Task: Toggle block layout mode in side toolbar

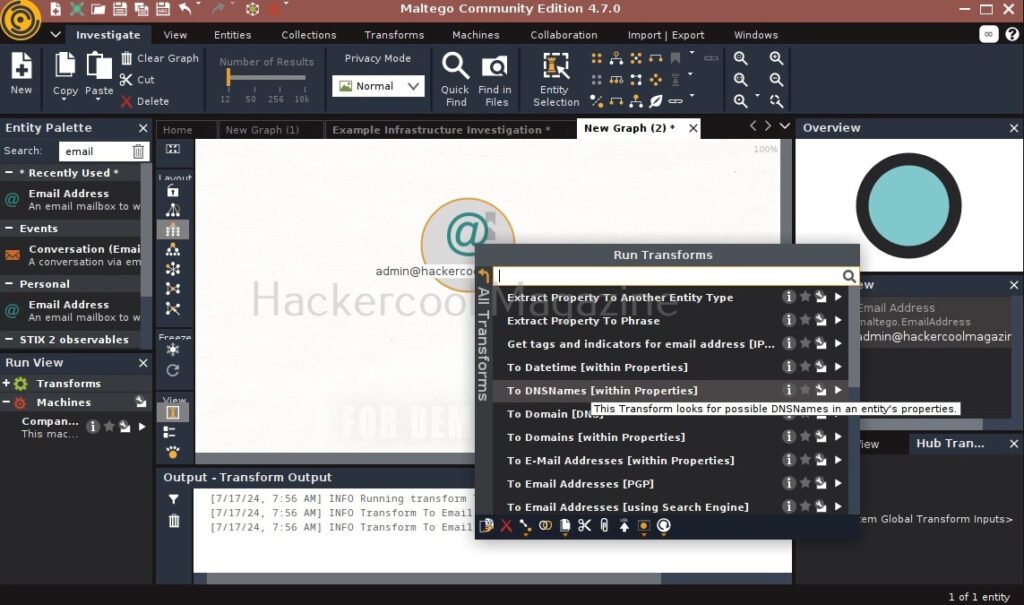Action: [x=172, y=230]
